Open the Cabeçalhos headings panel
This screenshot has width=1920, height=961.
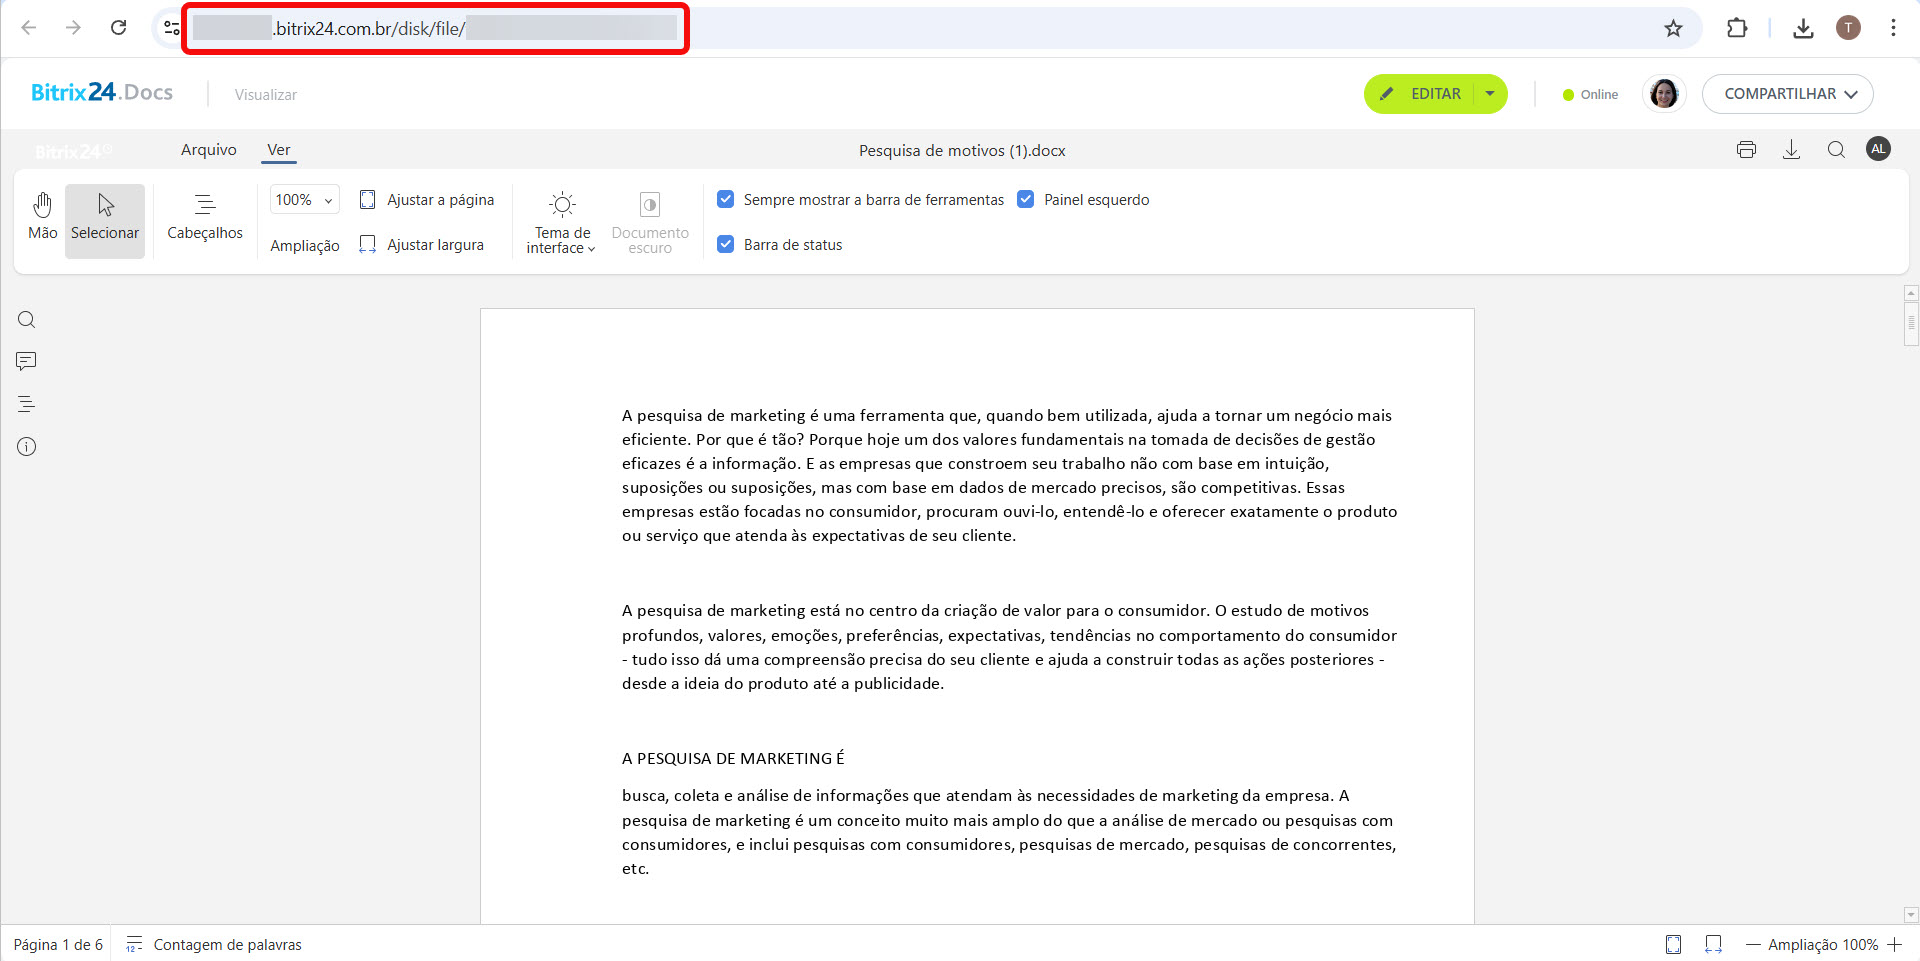(205, 217)
